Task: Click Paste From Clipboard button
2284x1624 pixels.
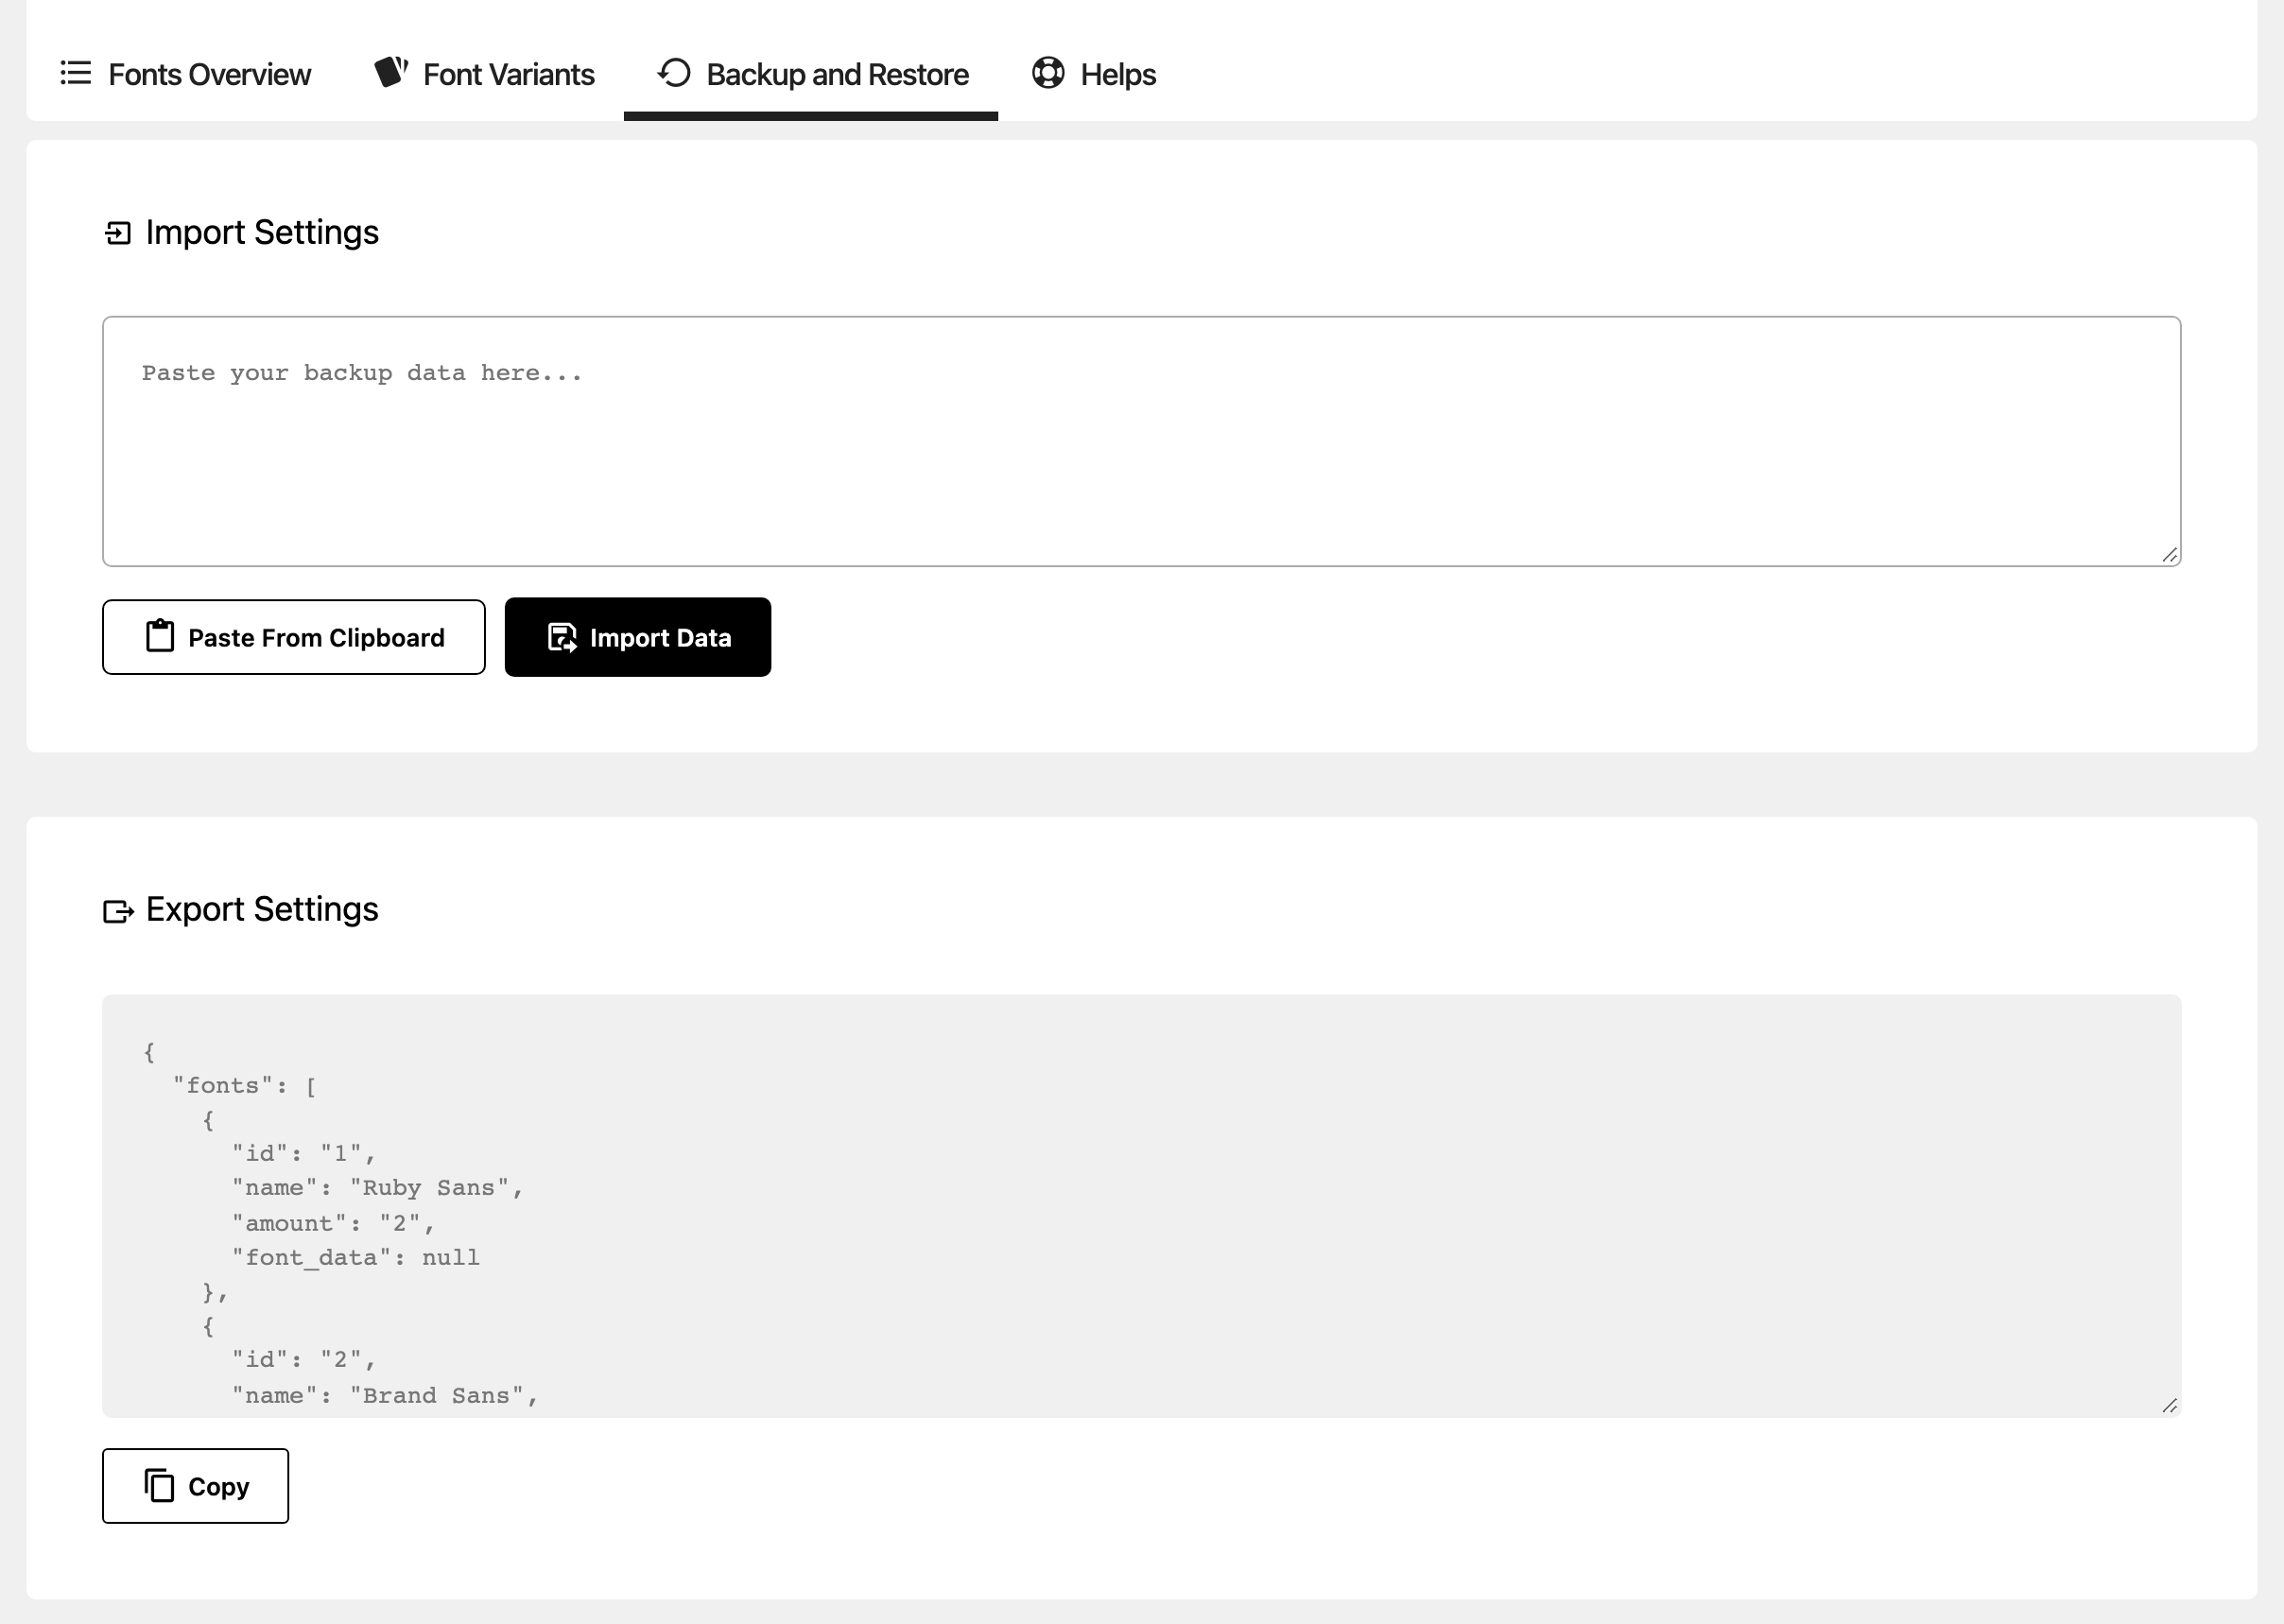Action: (294, 637)
